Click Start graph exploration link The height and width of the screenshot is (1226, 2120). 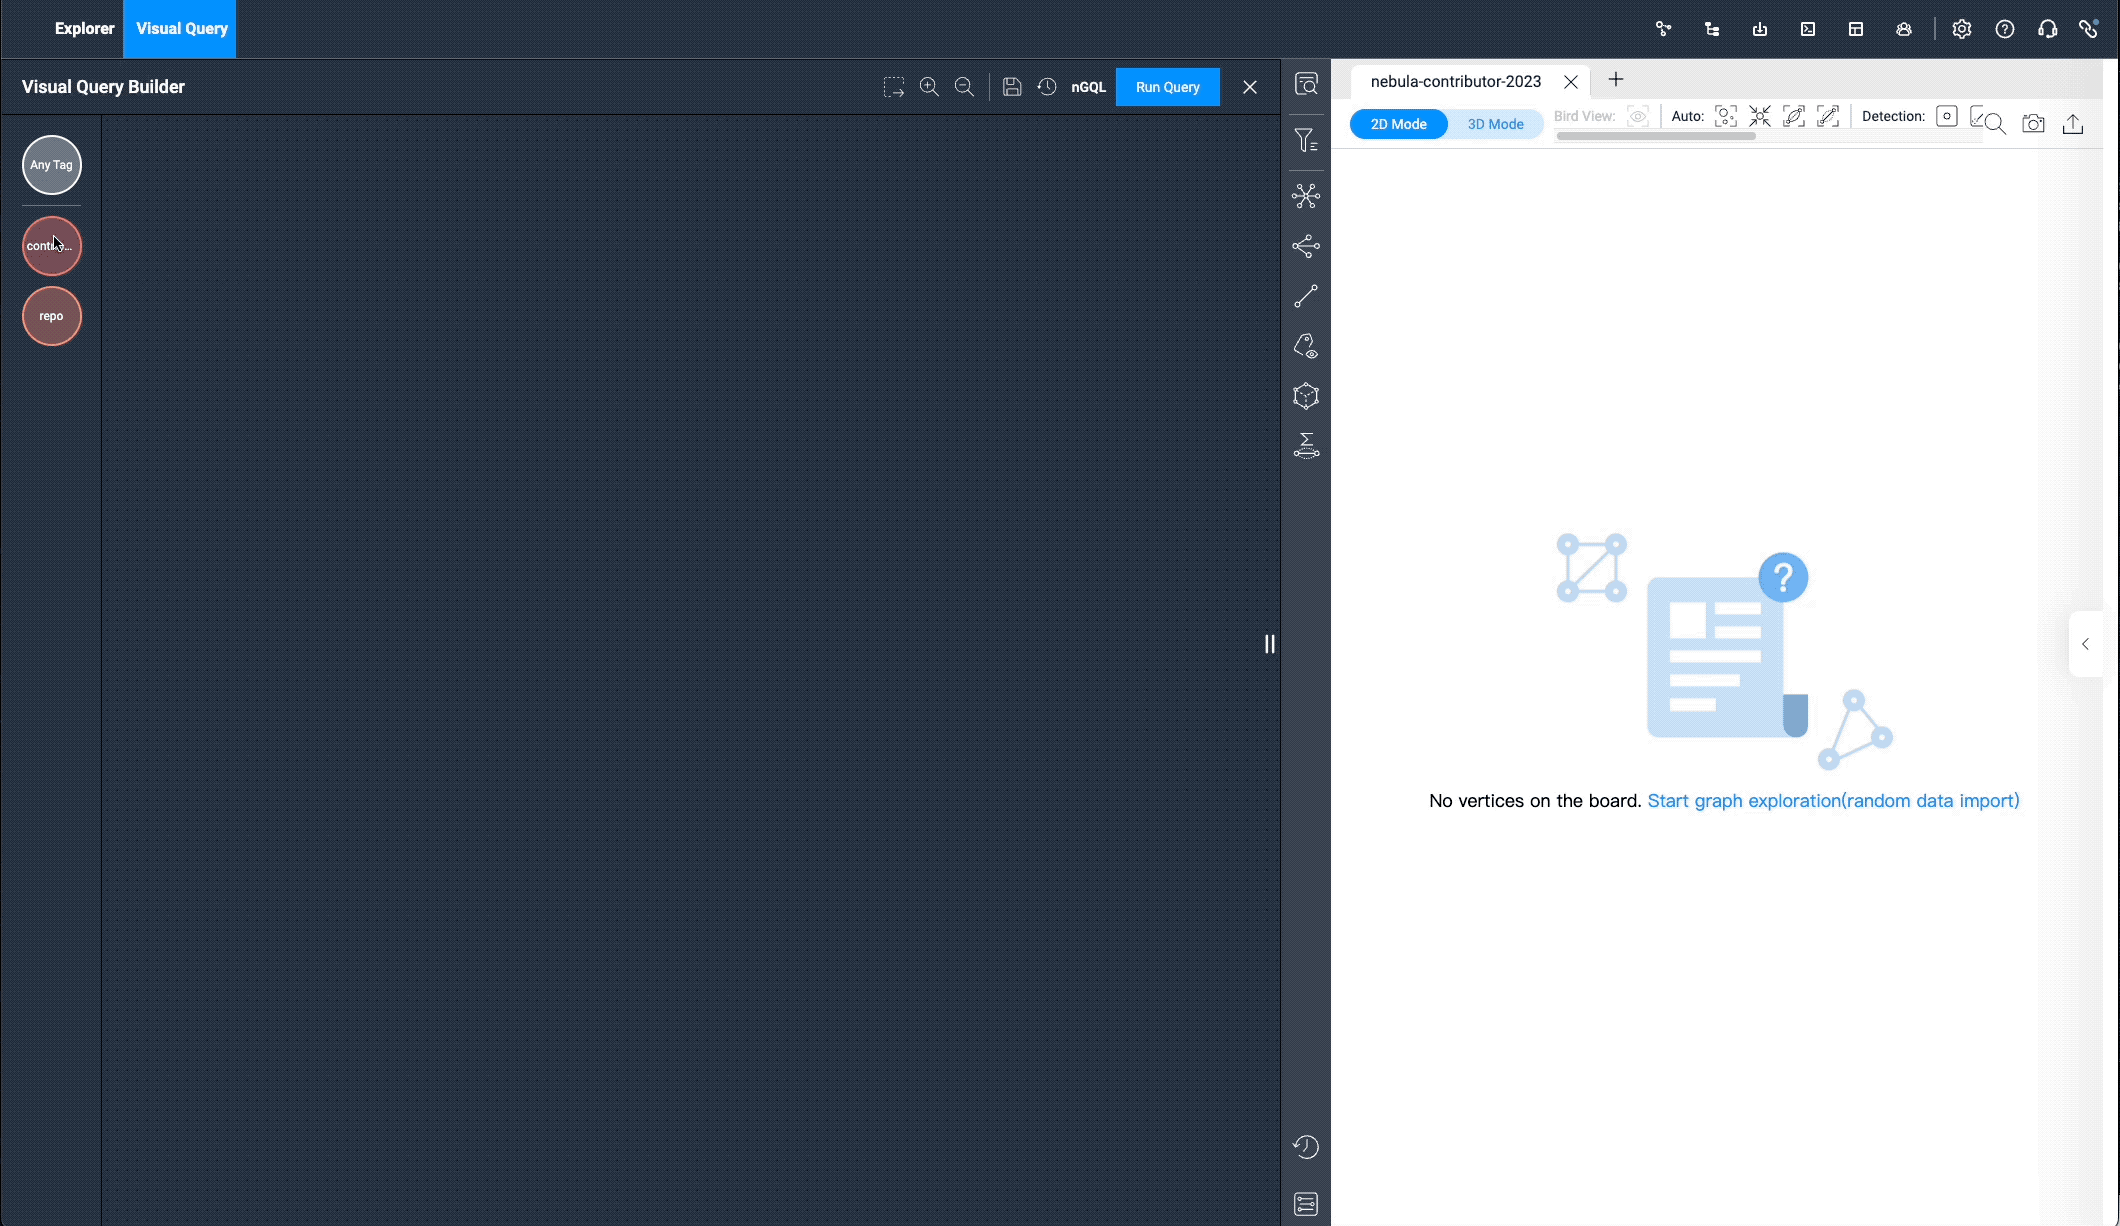tap(1832, 801)
